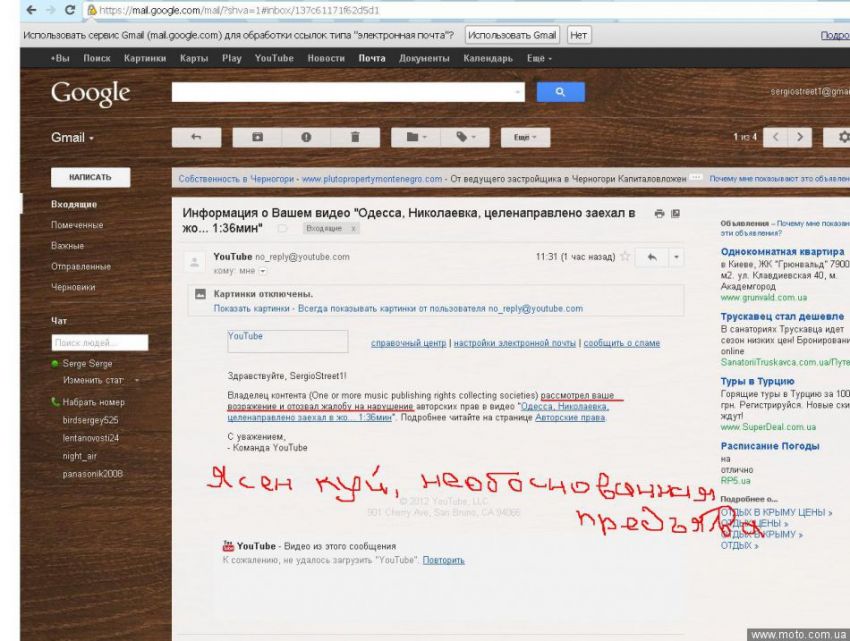Click 'Набрать номер' phone icon
Viewport: 850px width, 641px height.
click(55, 402)
